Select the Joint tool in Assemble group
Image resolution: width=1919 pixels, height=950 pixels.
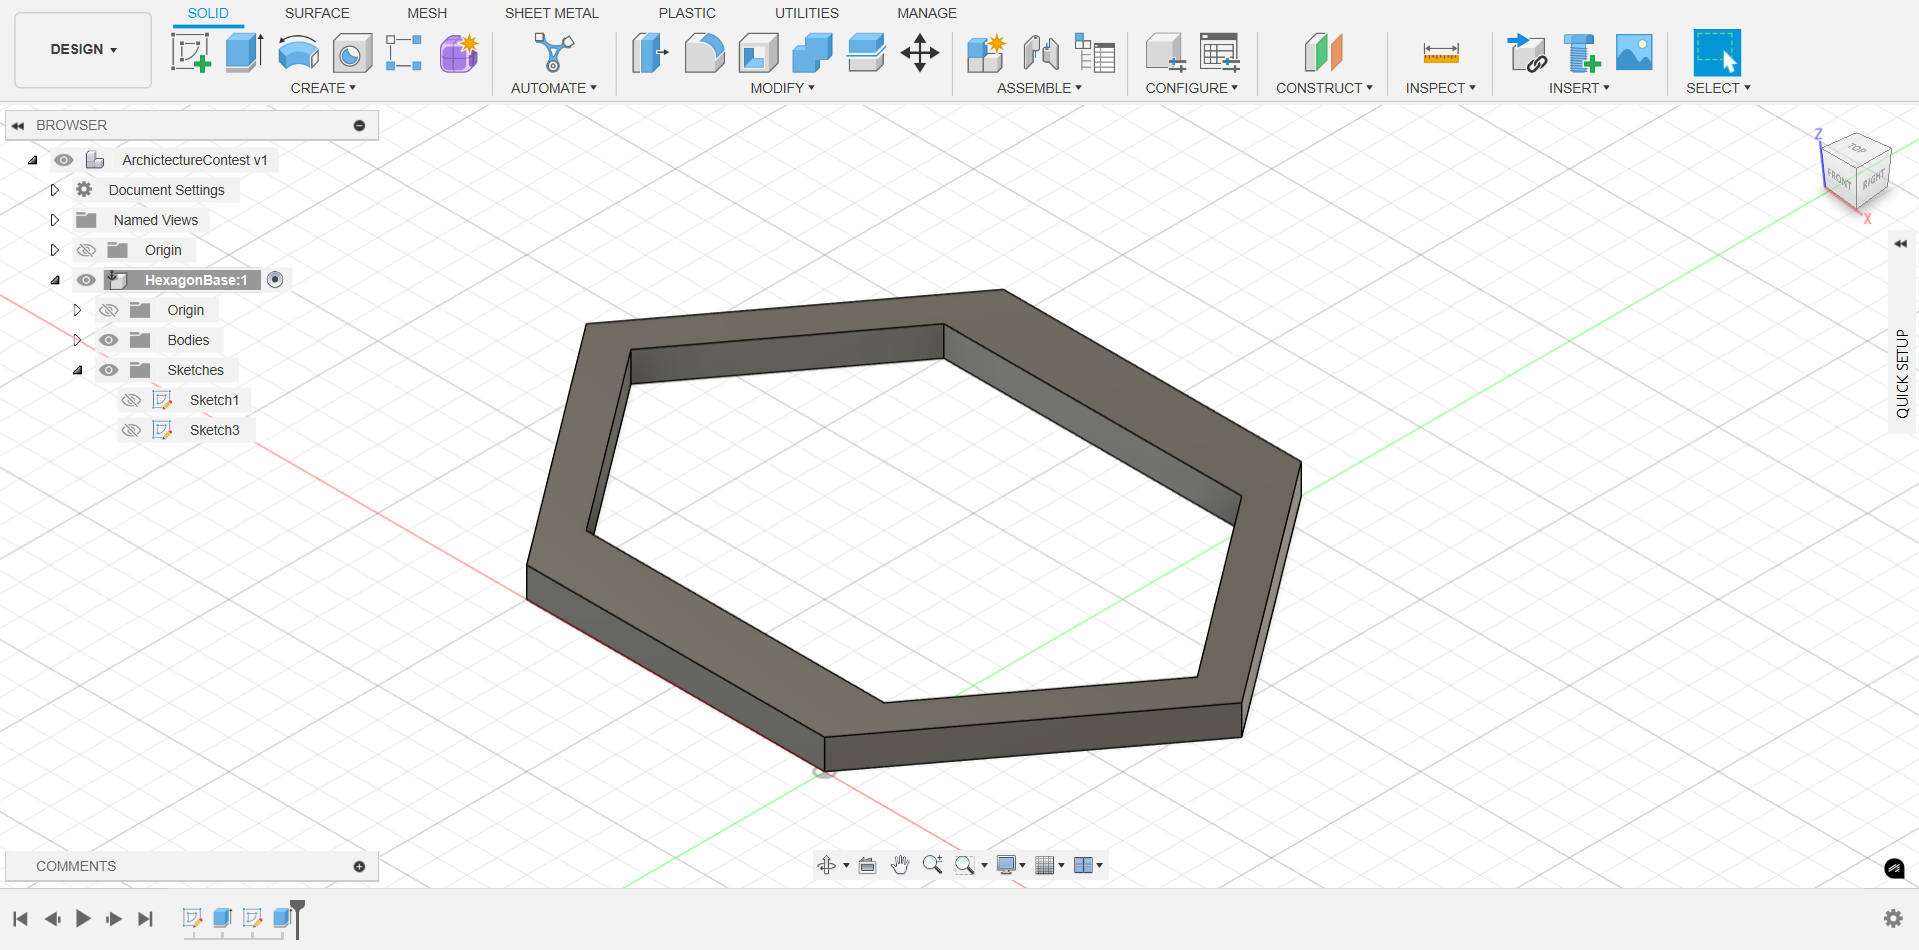point(1041,53)
